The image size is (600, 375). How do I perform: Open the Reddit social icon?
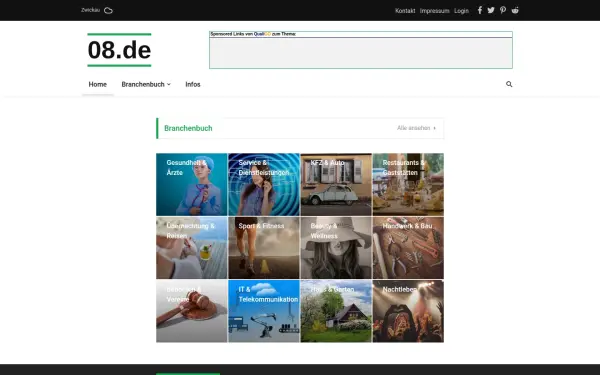[515, 10]
